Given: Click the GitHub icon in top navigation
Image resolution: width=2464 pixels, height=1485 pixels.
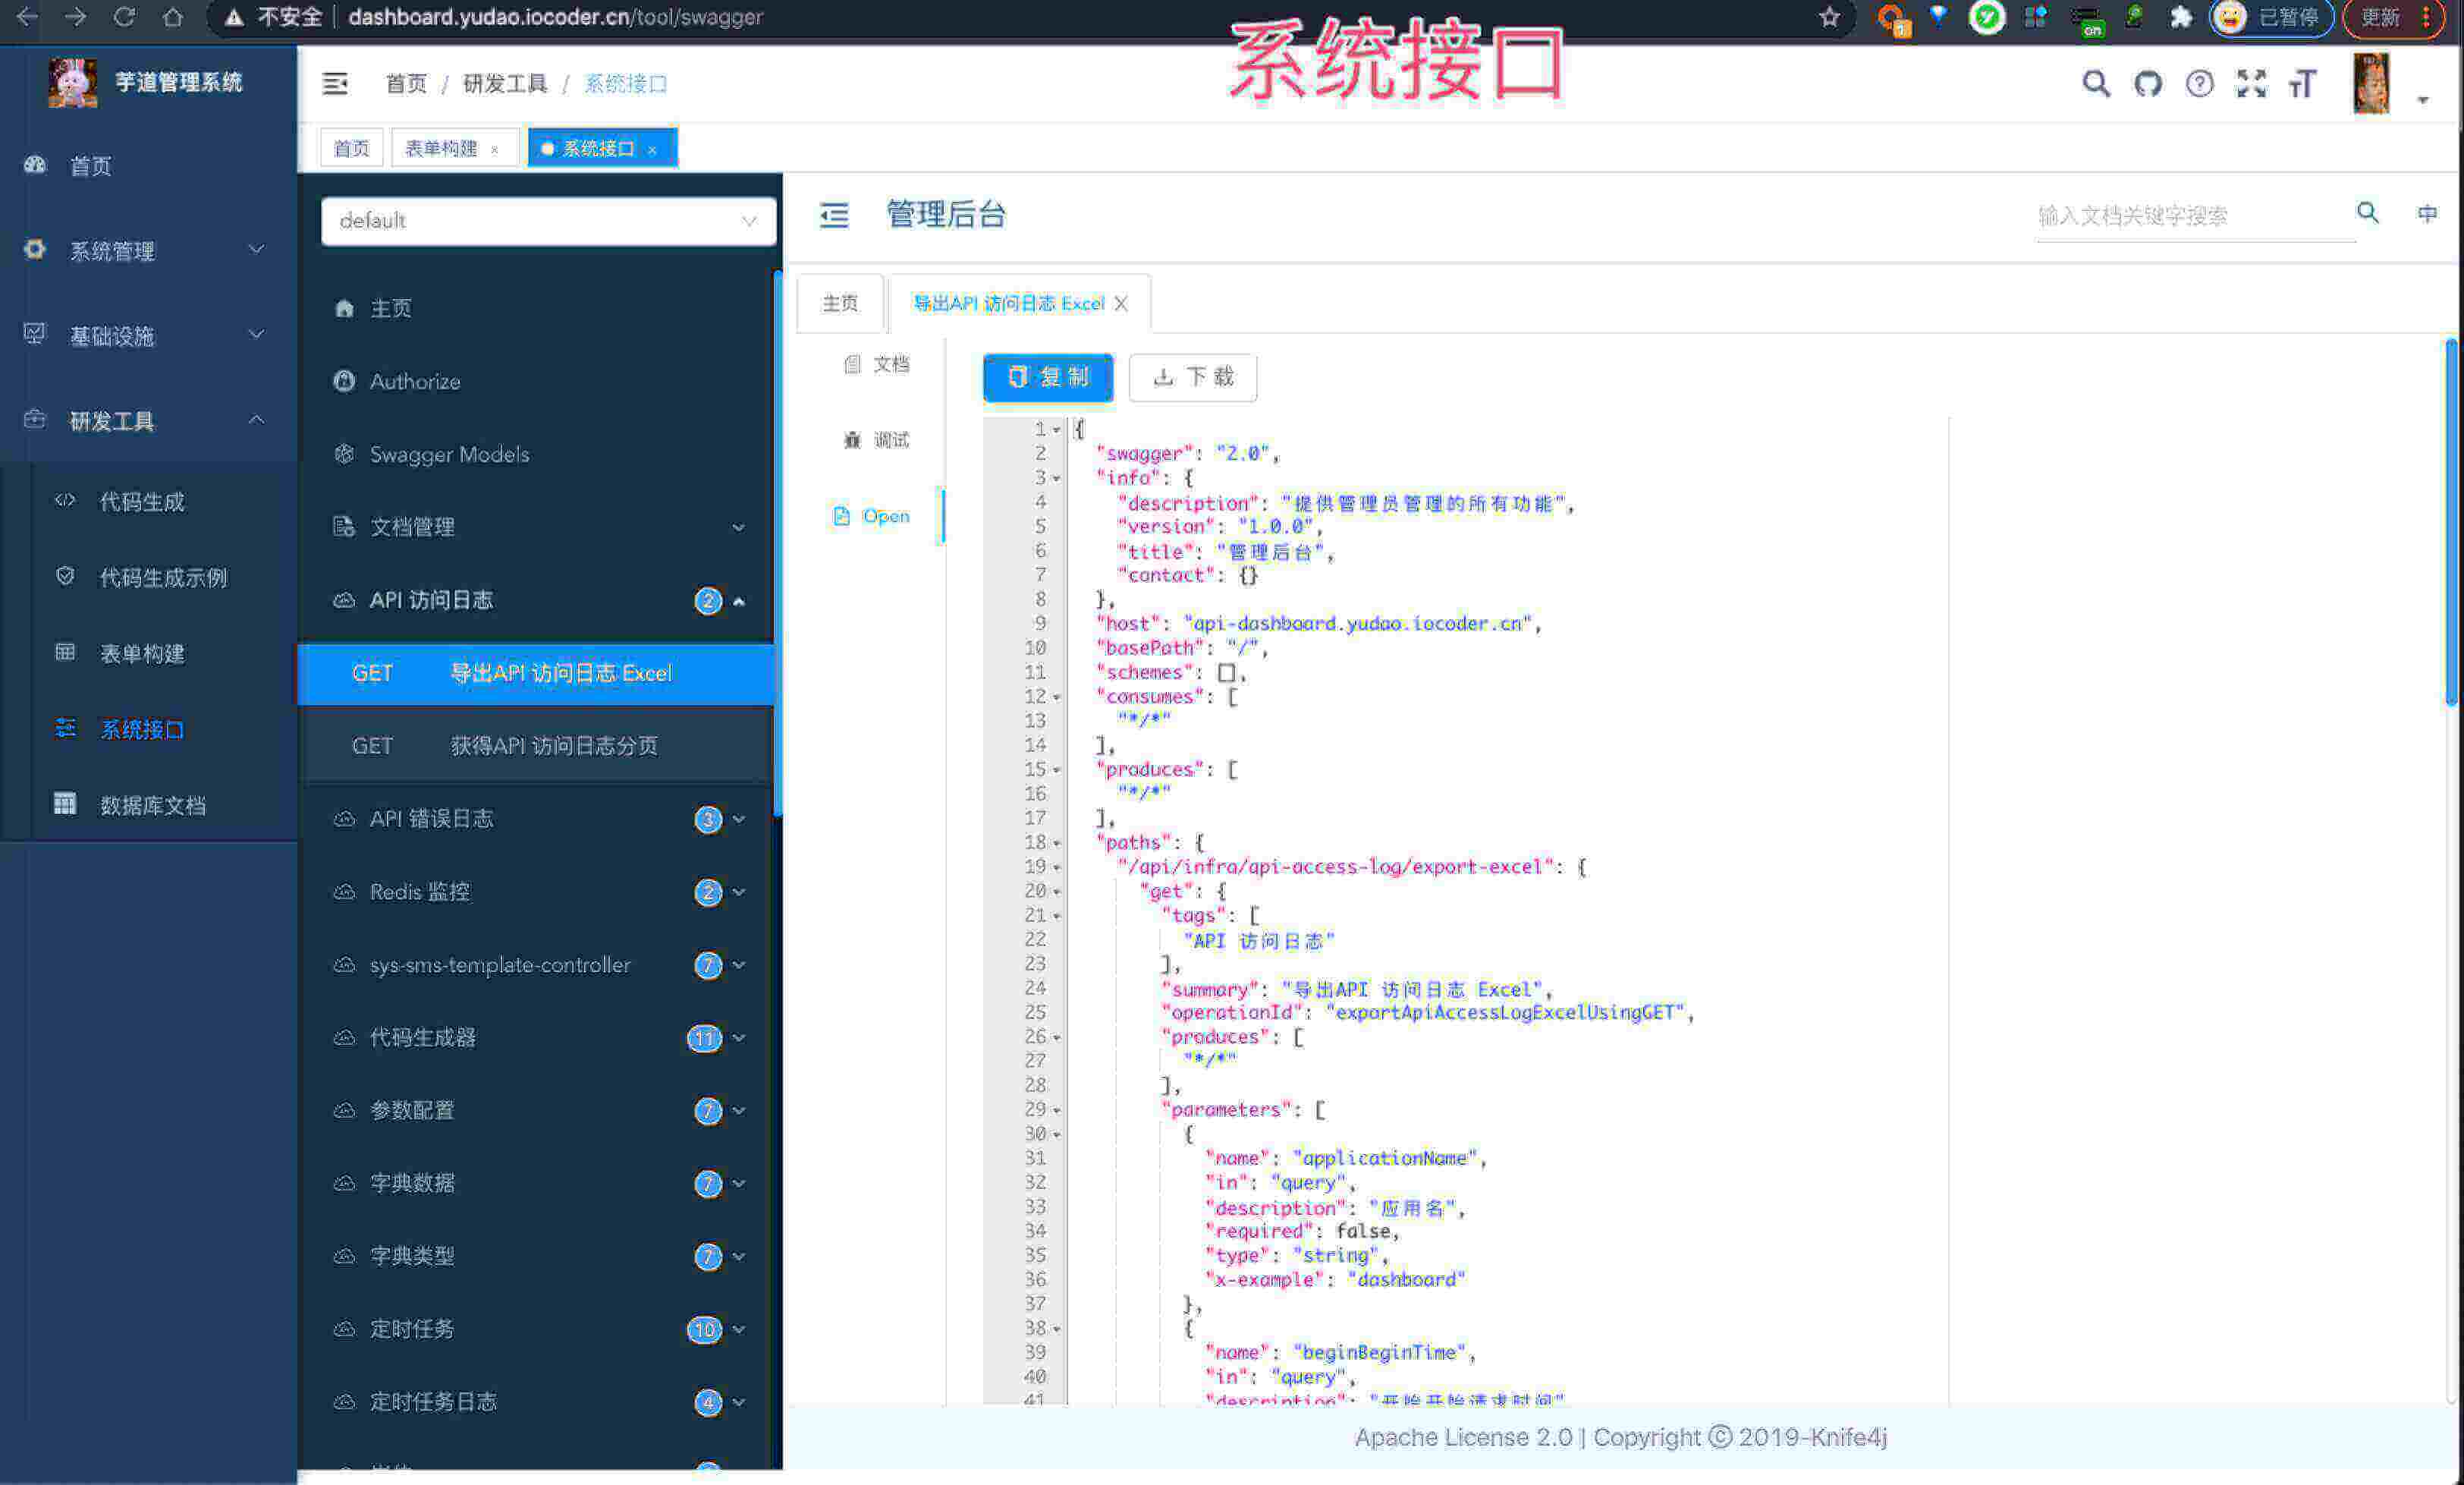Looking at the screenshot, I should 2145,83.
